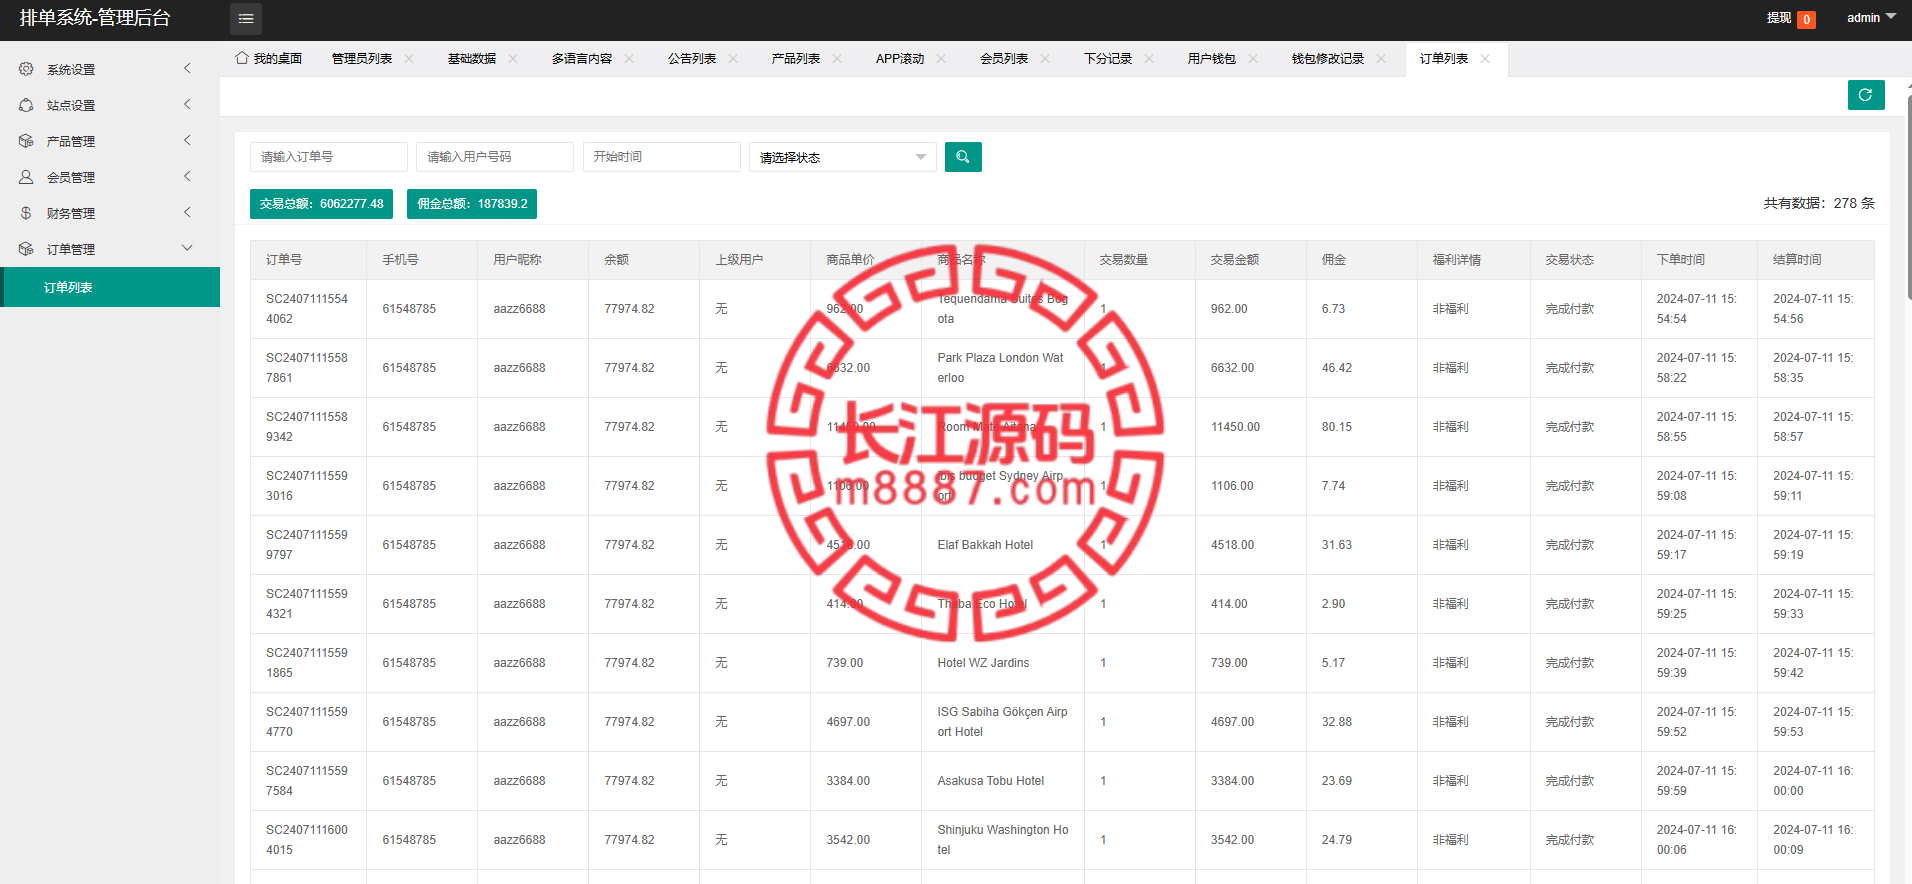Close the 公告列表 tab
The height and width of the screenshot is (884, 1912).
coord(733,59)
